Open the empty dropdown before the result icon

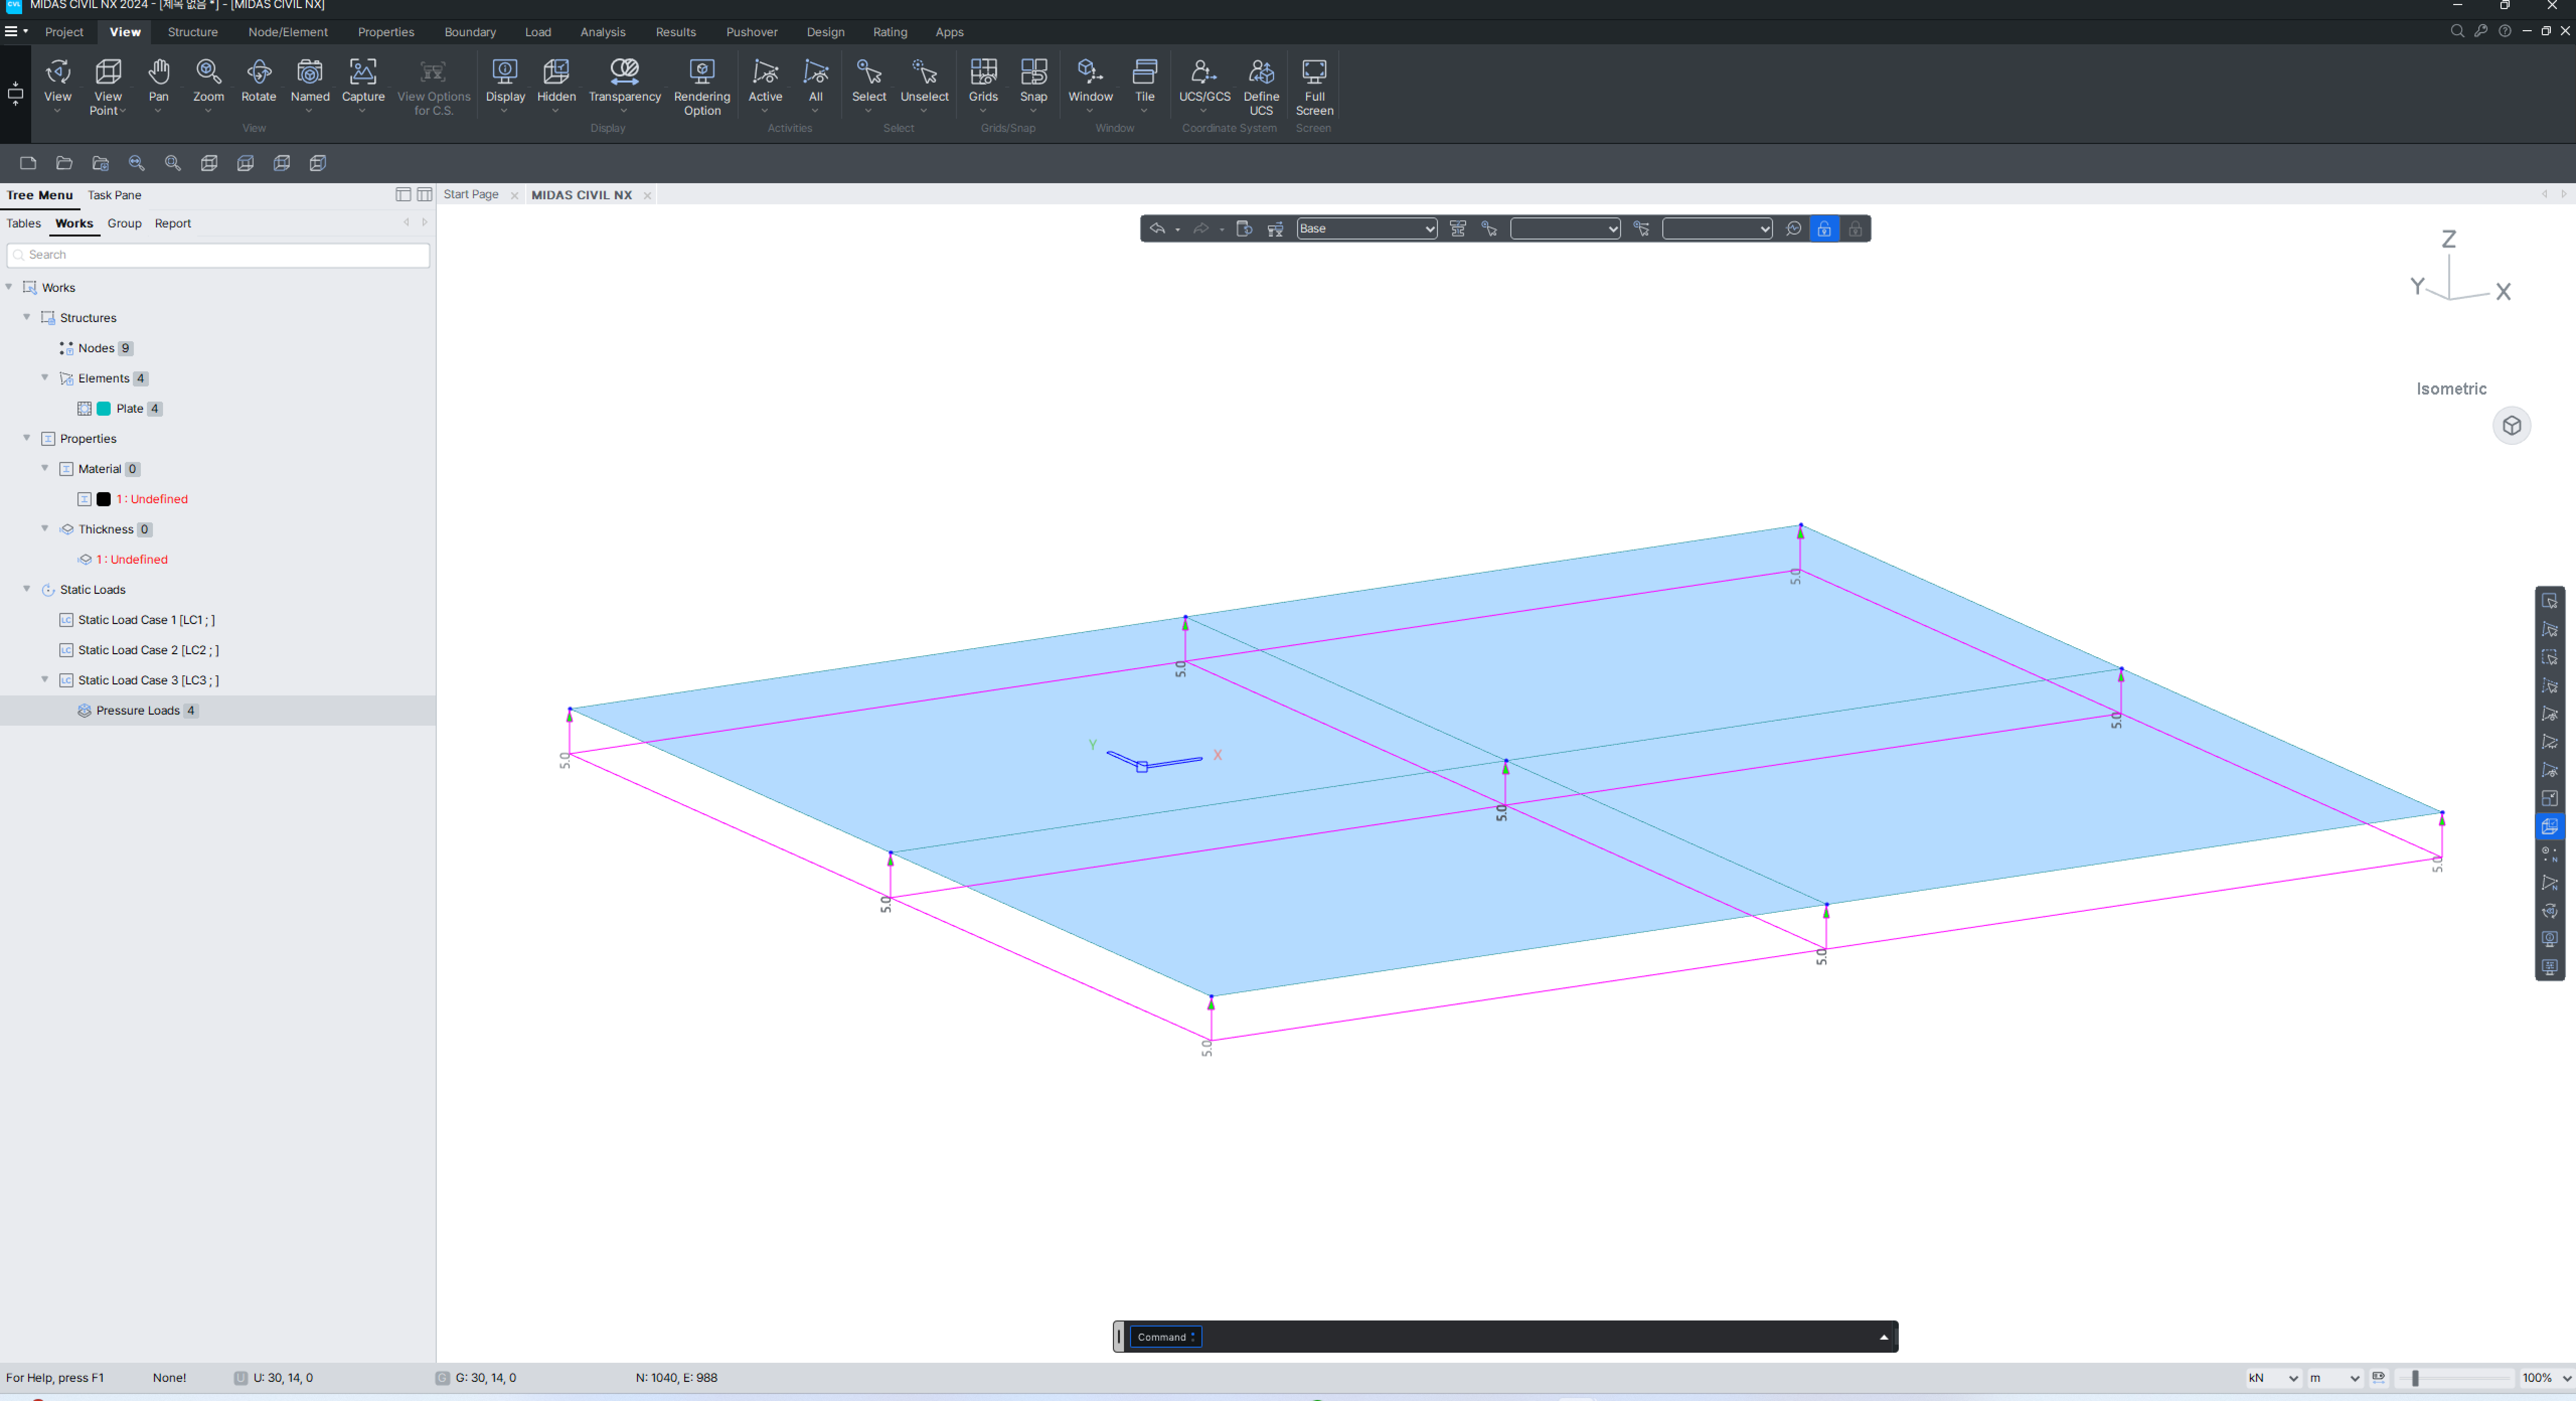click(x=1717, y=229)
